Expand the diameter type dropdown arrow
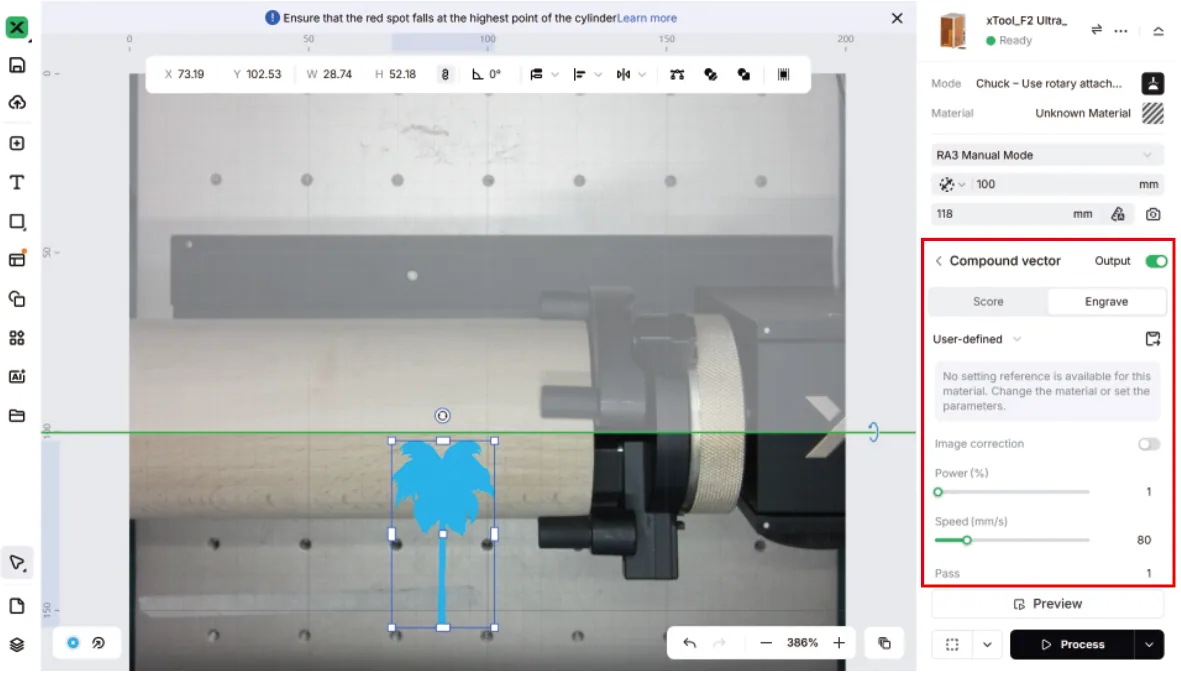 (x=962, y=184)
